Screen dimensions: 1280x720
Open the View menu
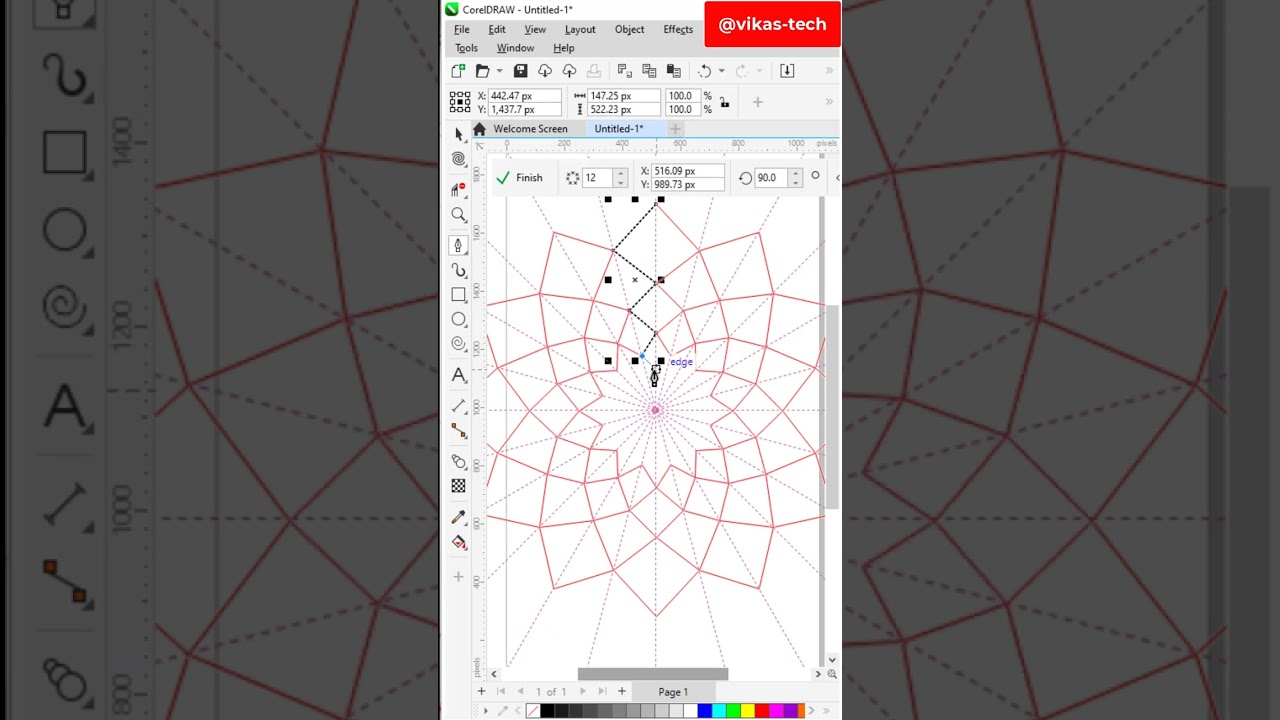(x=535, y=29)
